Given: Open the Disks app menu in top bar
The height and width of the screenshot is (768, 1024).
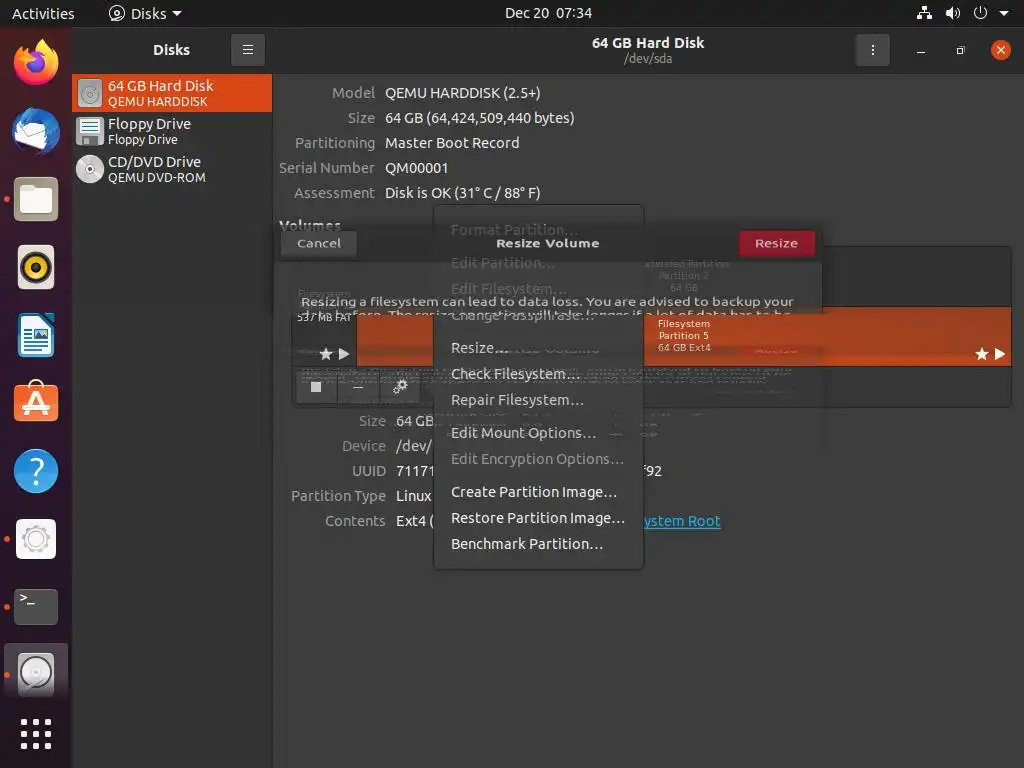Looking at the screenshot, I should pos(145,13).
